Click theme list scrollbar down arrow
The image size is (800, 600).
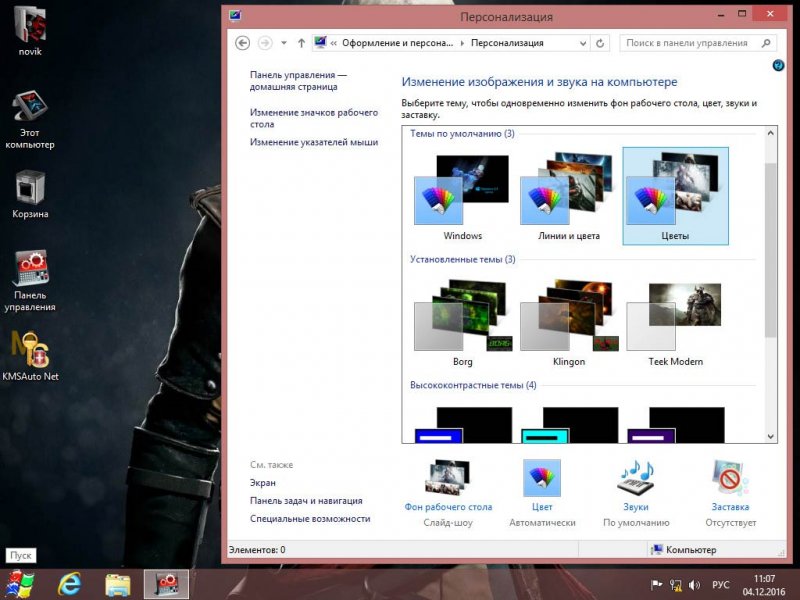770,437
